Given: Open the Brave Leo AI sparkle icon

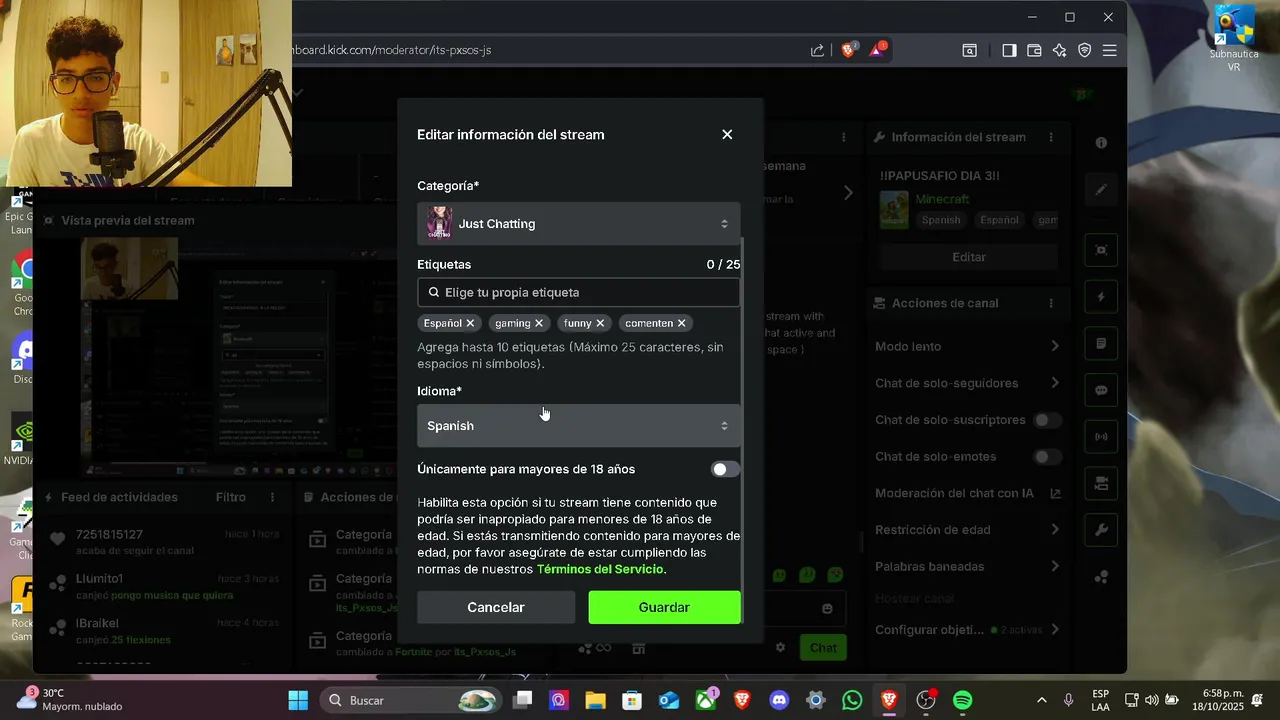Looking at the screenshot, I should point(1059,50).
